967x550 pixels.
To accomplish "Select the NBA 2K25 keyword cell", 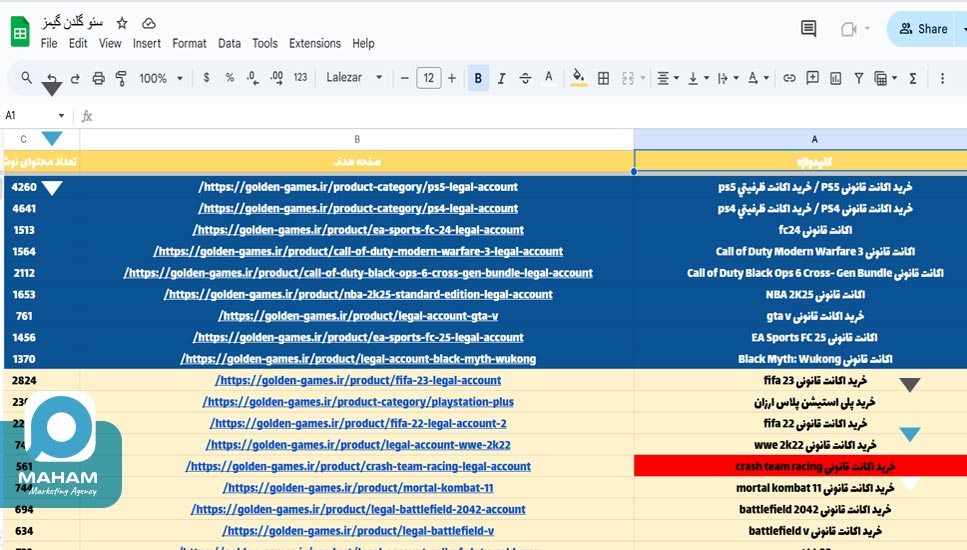I will click(800, 294).
